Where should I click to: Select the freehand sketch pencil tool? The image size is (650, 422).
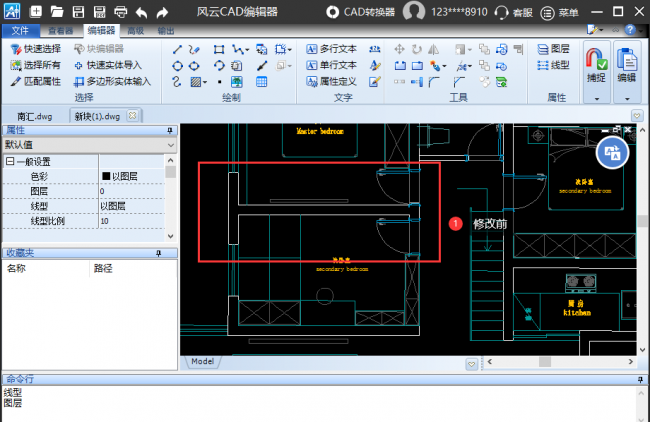[194, 49]
